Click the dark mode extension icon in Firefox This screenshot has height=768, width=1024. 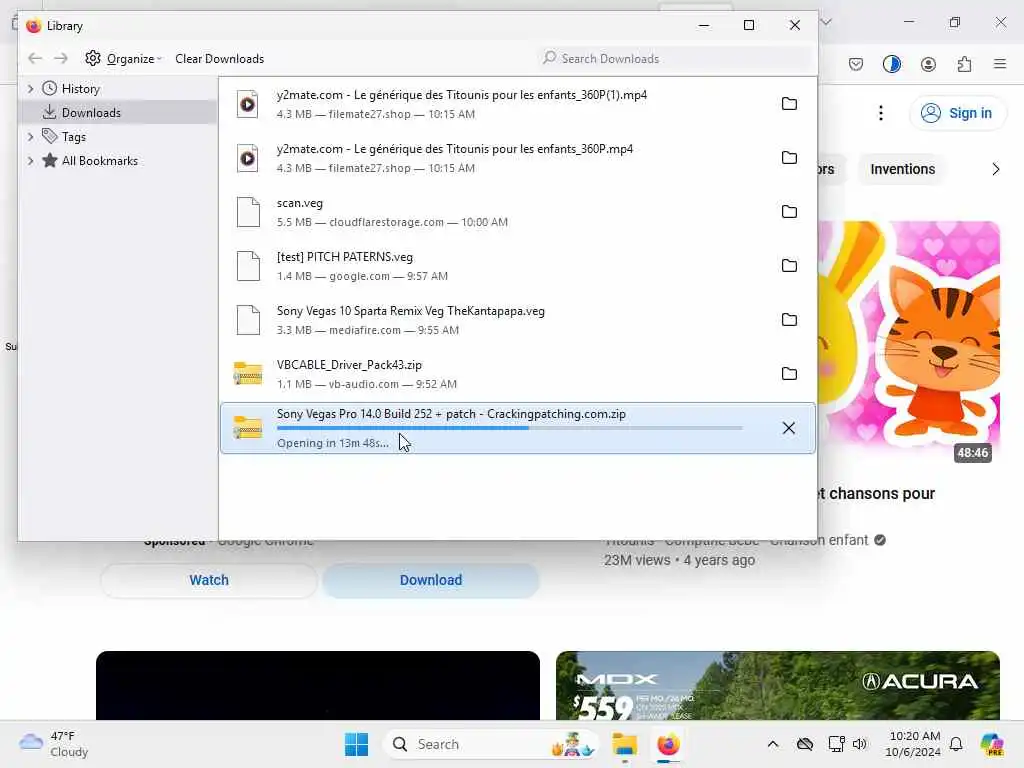891,64
